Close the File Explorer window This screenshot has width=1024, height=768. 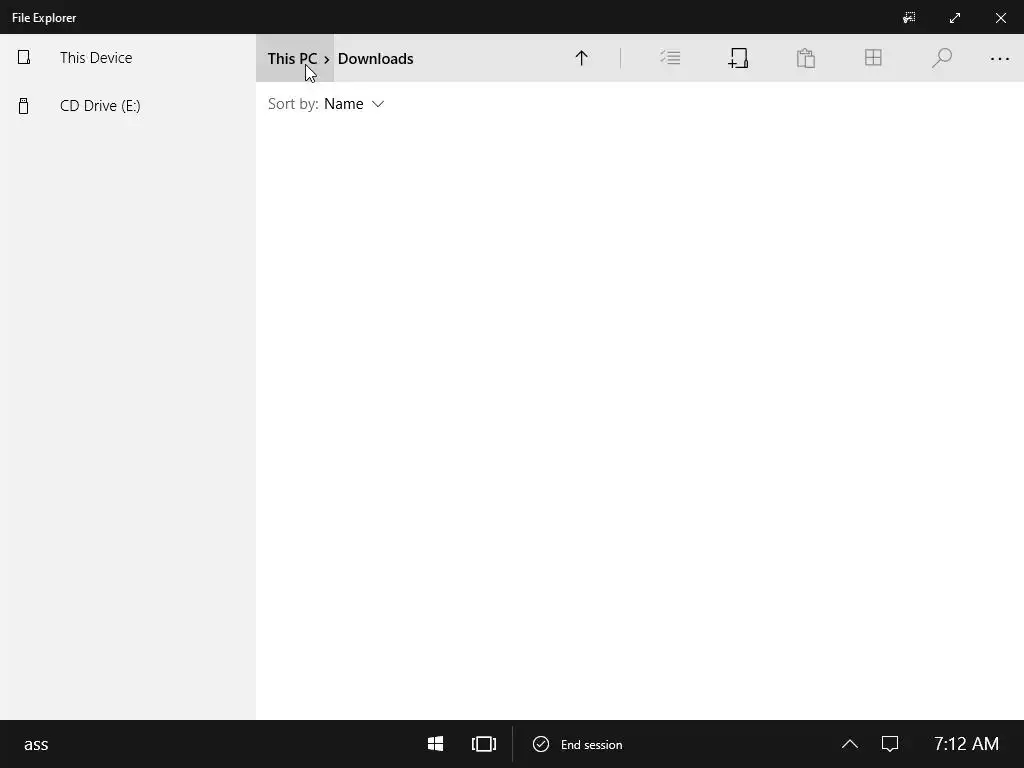[1000, 18]
